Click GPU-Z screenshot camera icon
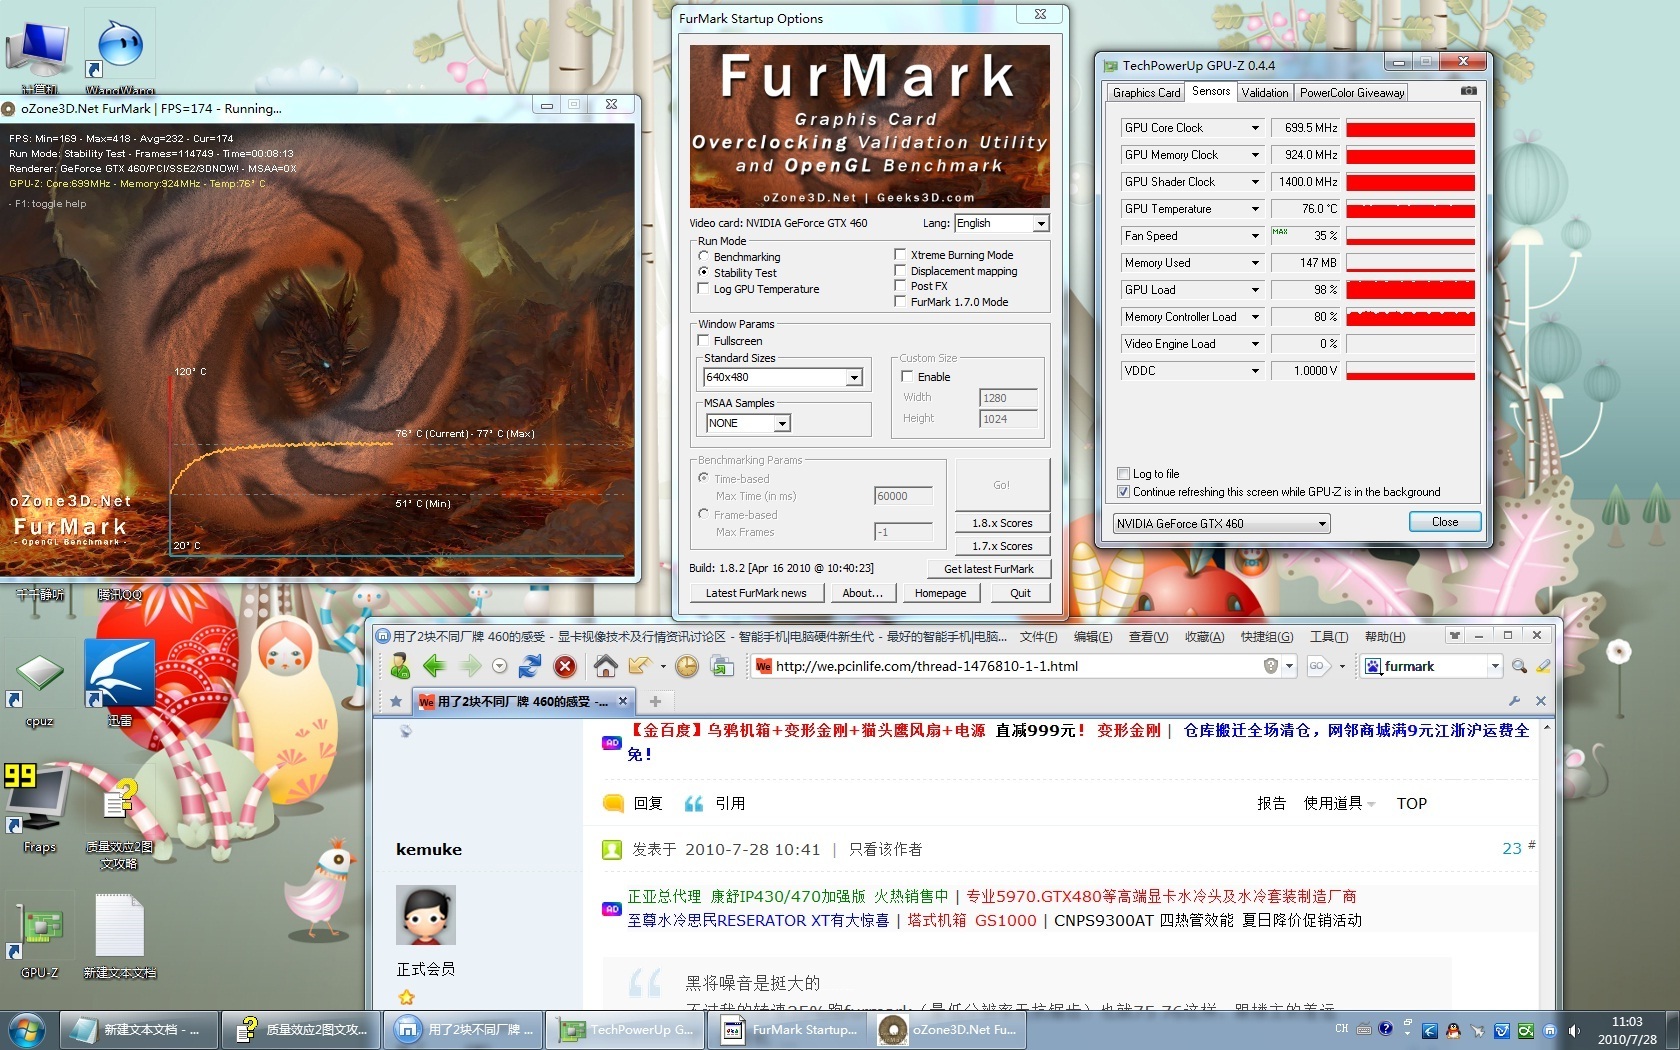The height and width of the screenshot is (1050, 1680). (x=1468, y=92)
